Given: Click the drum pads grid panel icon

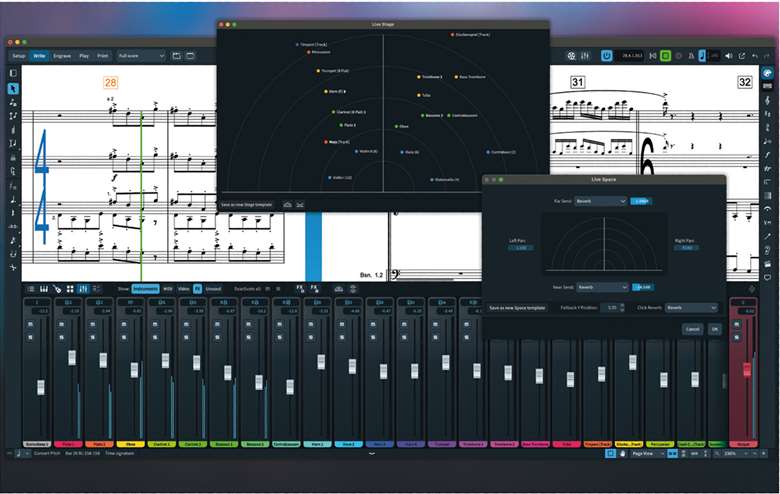Looking at the screenshot, I should click(x=69, y=288).
